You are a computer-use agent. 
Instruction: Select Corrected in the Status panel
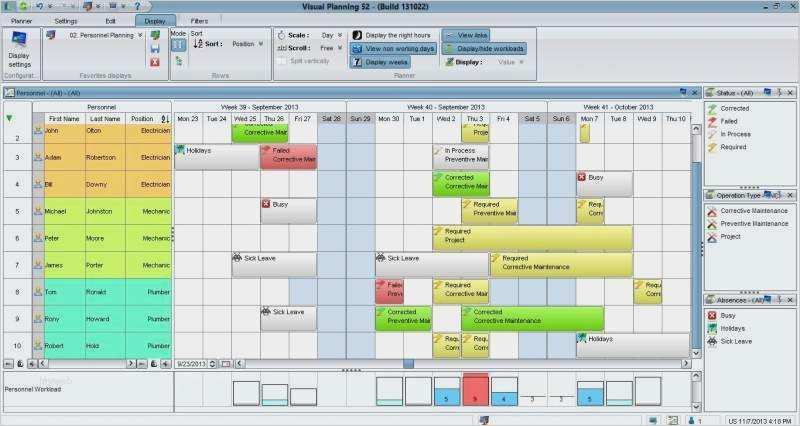(729, 108)
